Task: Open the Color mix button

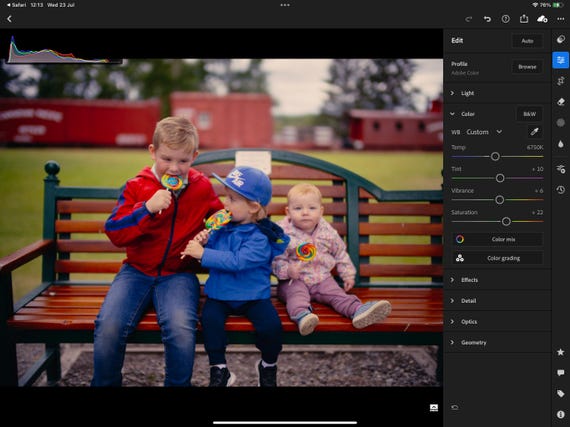Action: [497, 239]
